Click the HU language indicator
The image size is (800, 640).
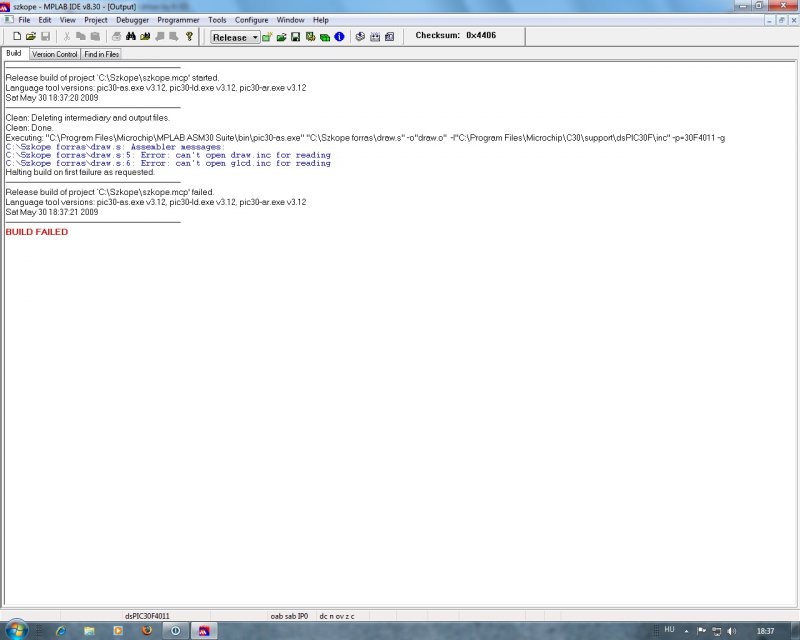[669, 630]
